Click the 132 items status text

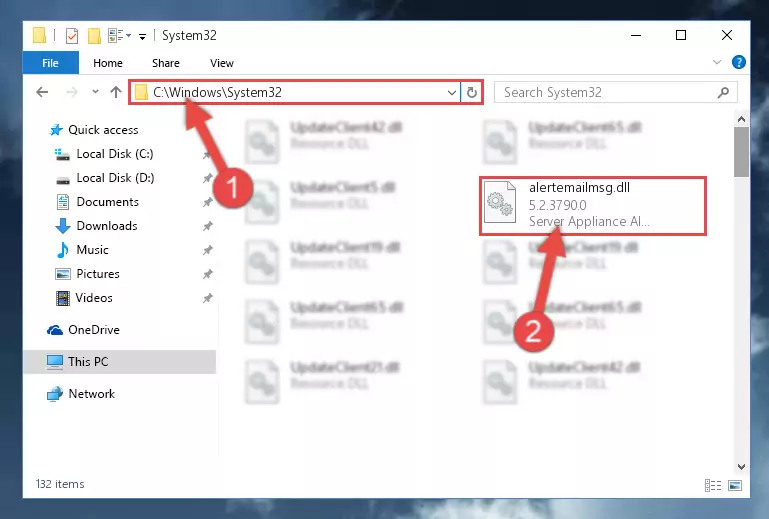pos(60,484)
